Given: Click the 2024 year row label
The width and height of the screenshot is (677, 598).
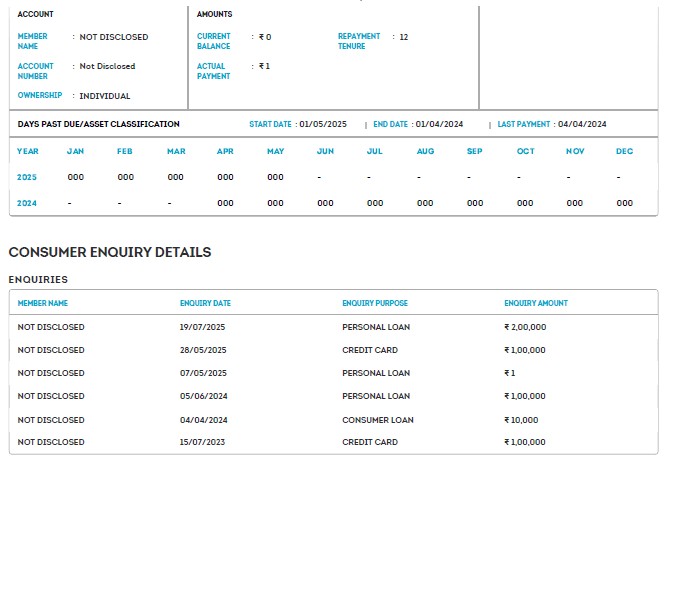Looking at the screenshot, I should tap(28, 203).
